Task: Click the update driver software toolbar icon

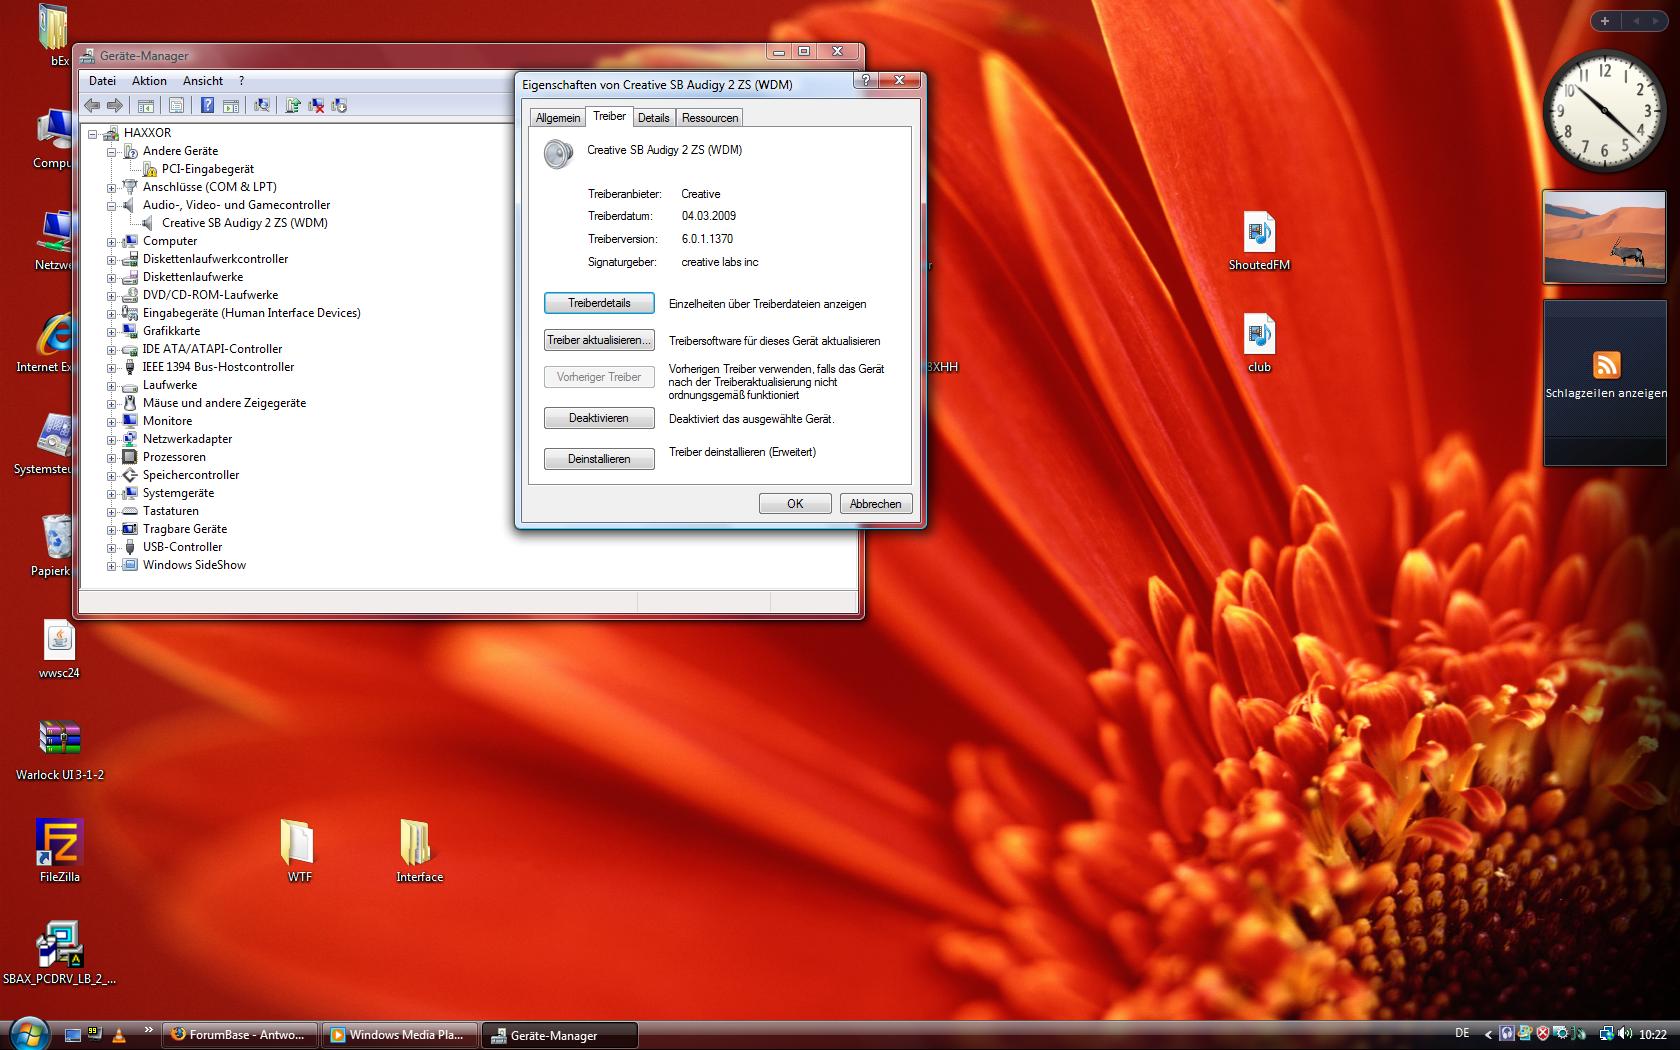Action: coord(293,105)
